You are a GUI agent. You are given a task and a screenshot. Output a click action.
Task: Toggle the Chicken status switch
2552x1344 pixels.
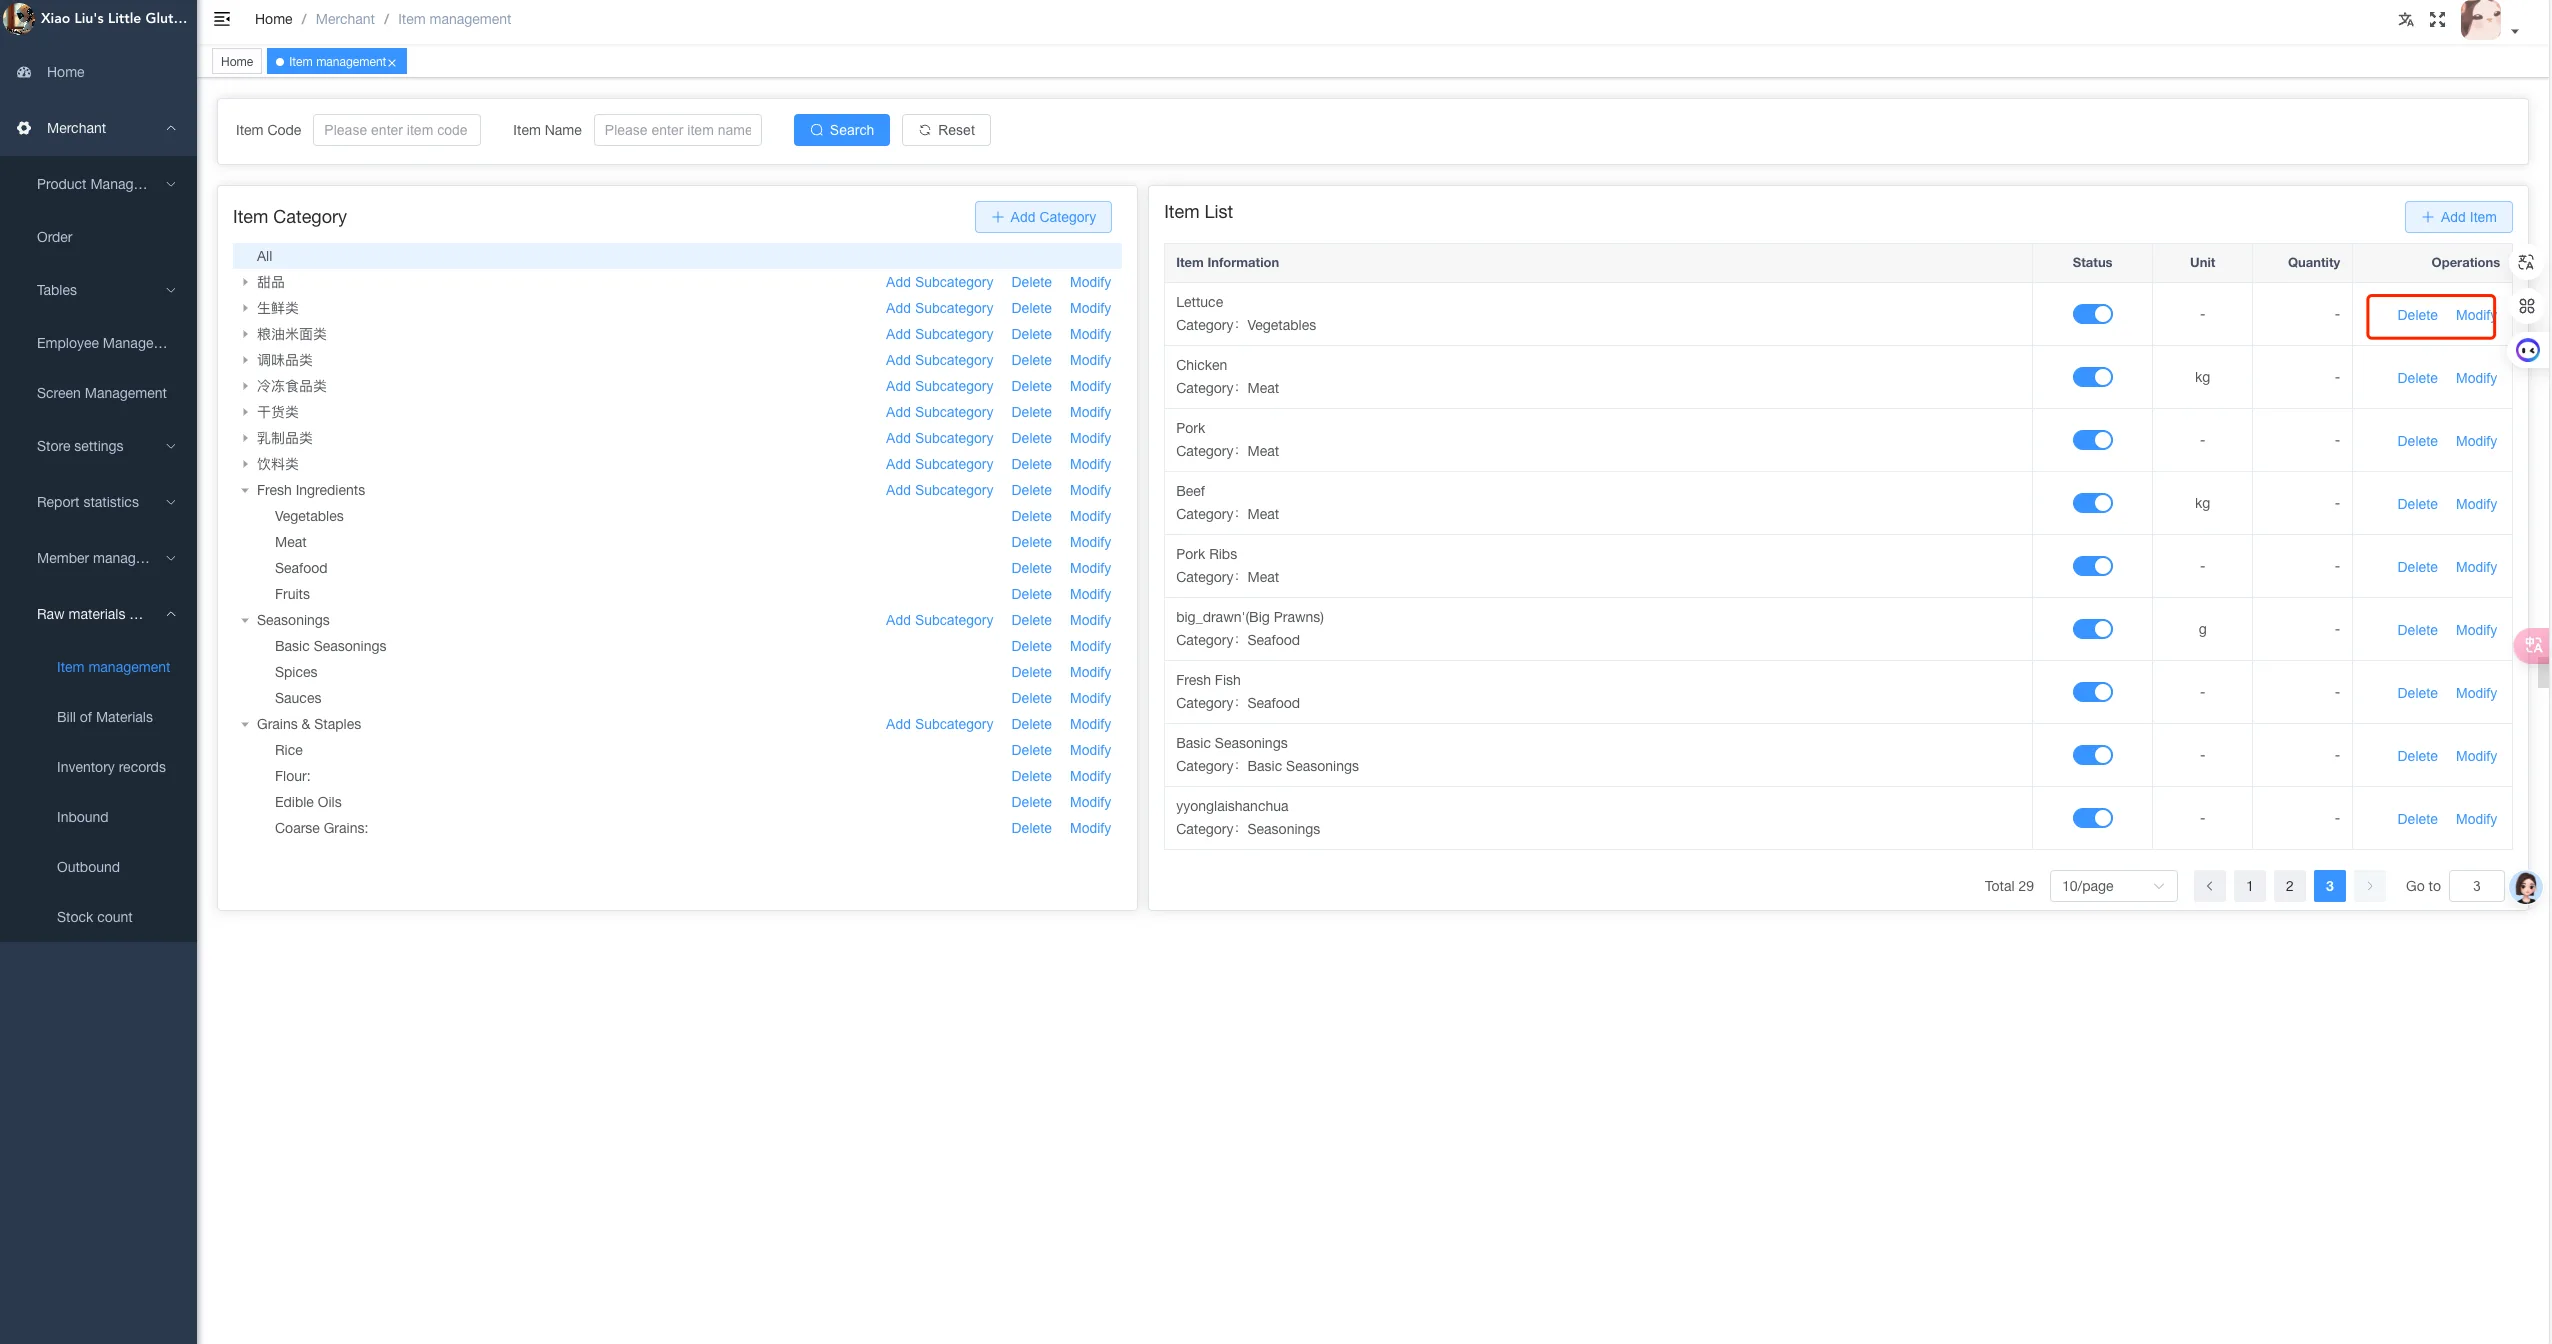[2092, 377]
